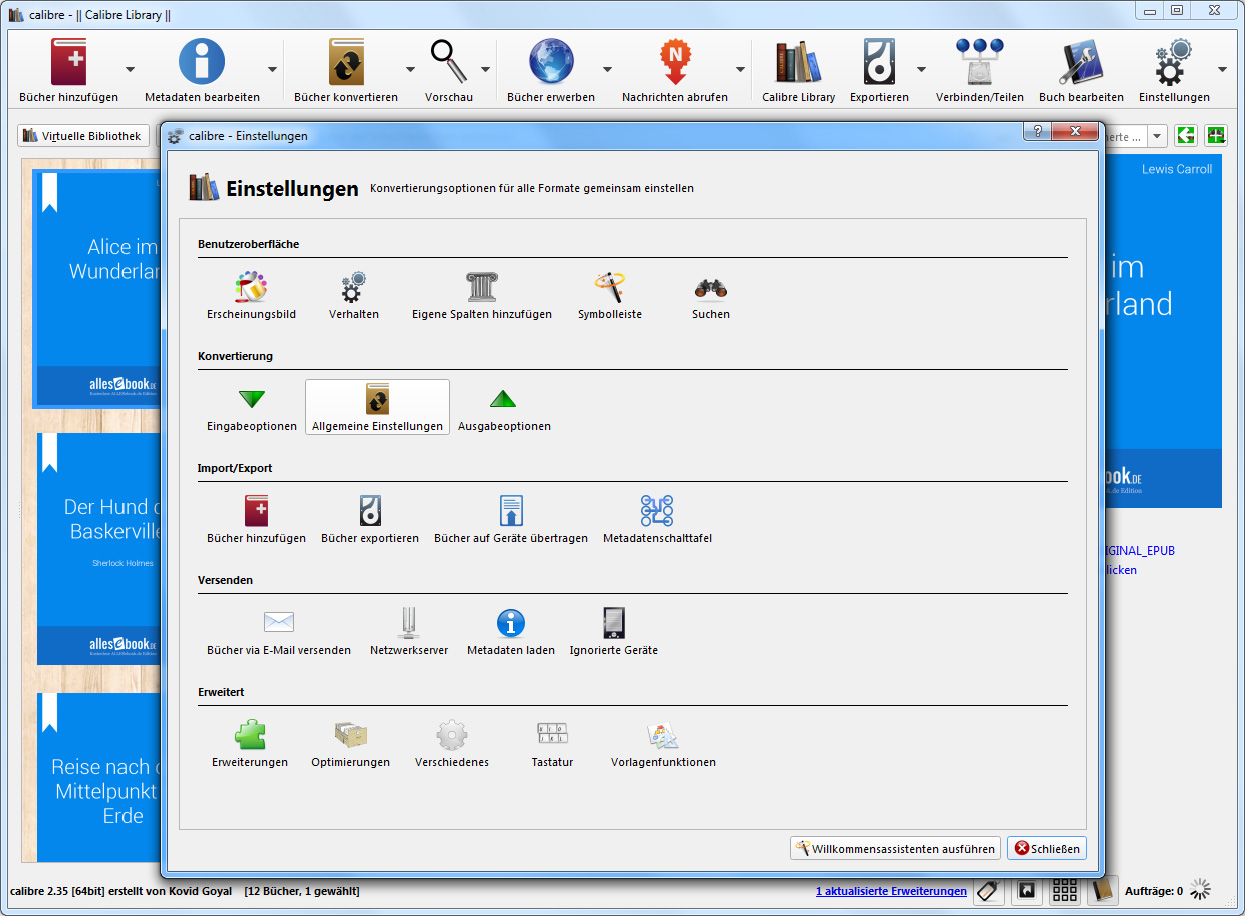Viewport: 1245px width, 916px height.
Task: Open Erscheinungsbild settings
Action: pos(251,296)
